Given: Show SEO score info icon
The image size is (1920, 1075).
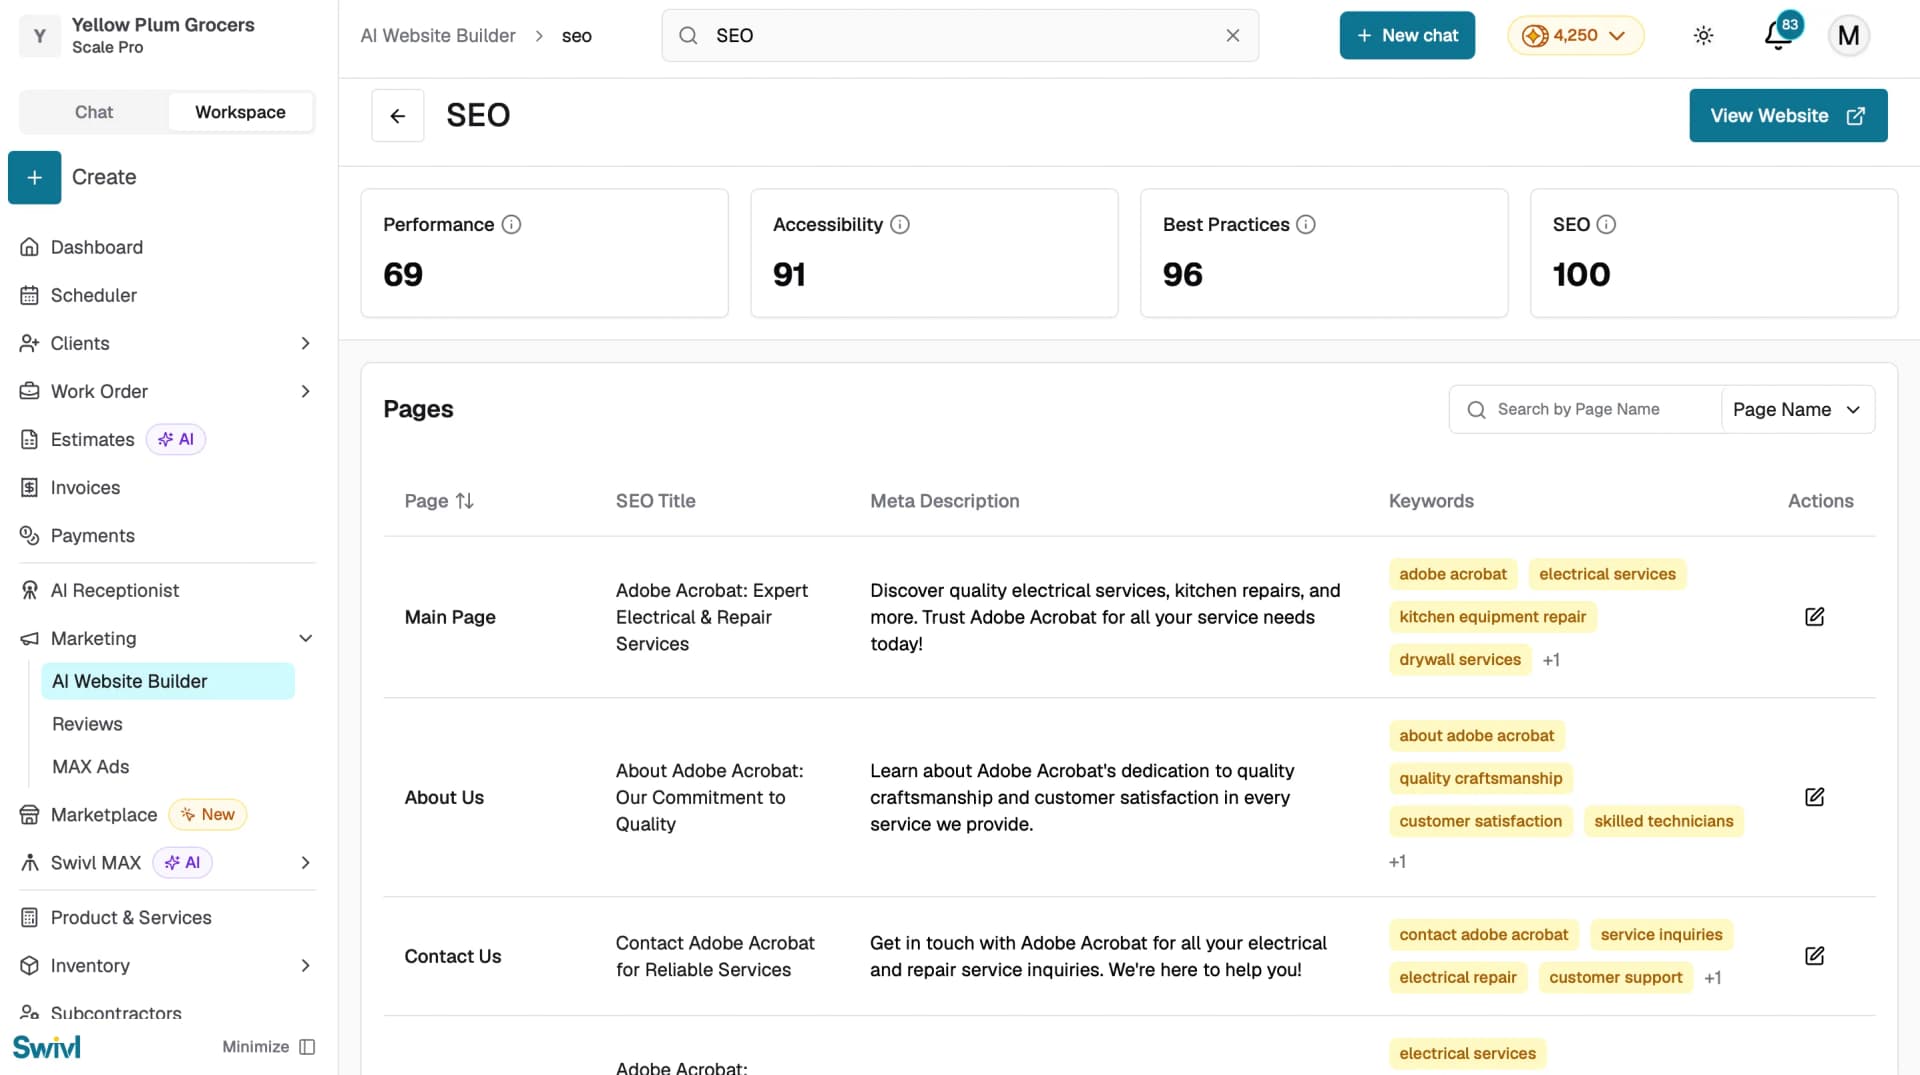Looking at the screenshot, I should click(x=1606, y=225).
